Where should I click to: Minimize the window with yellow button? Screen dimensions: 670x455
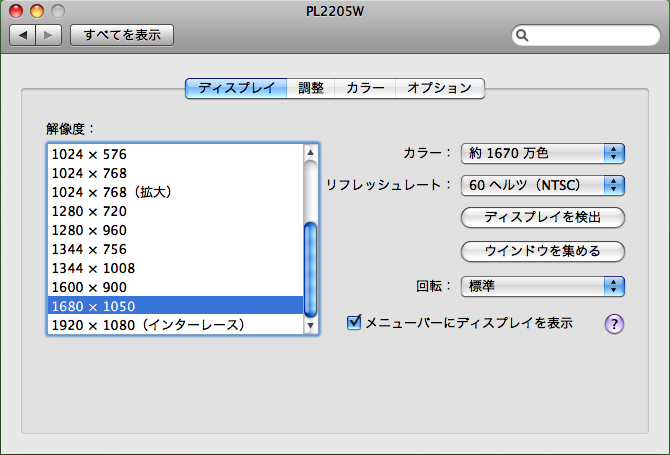pos(37,11)
